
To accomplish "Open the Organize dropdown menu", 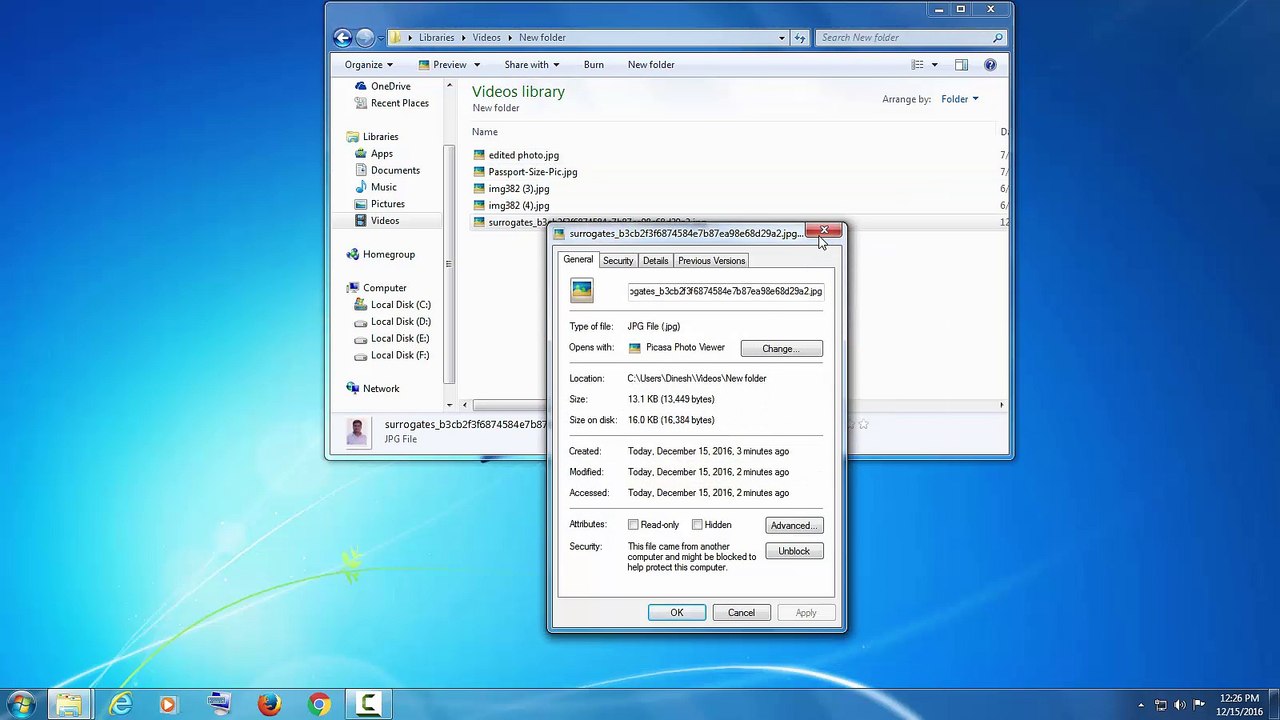I will point(368,65).
